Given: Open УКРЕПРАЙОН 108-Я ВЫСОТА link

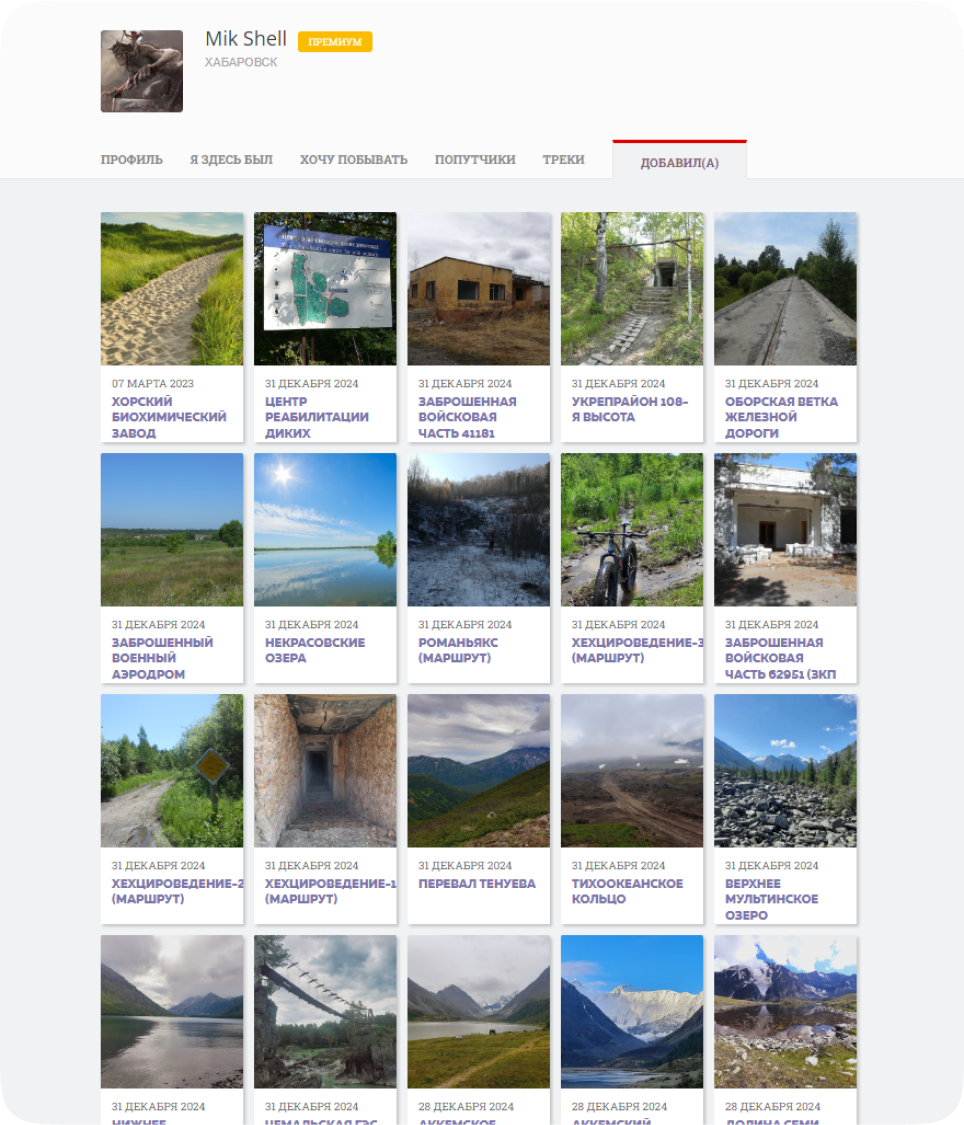Looking at the screenshot, I should point(629,409).
